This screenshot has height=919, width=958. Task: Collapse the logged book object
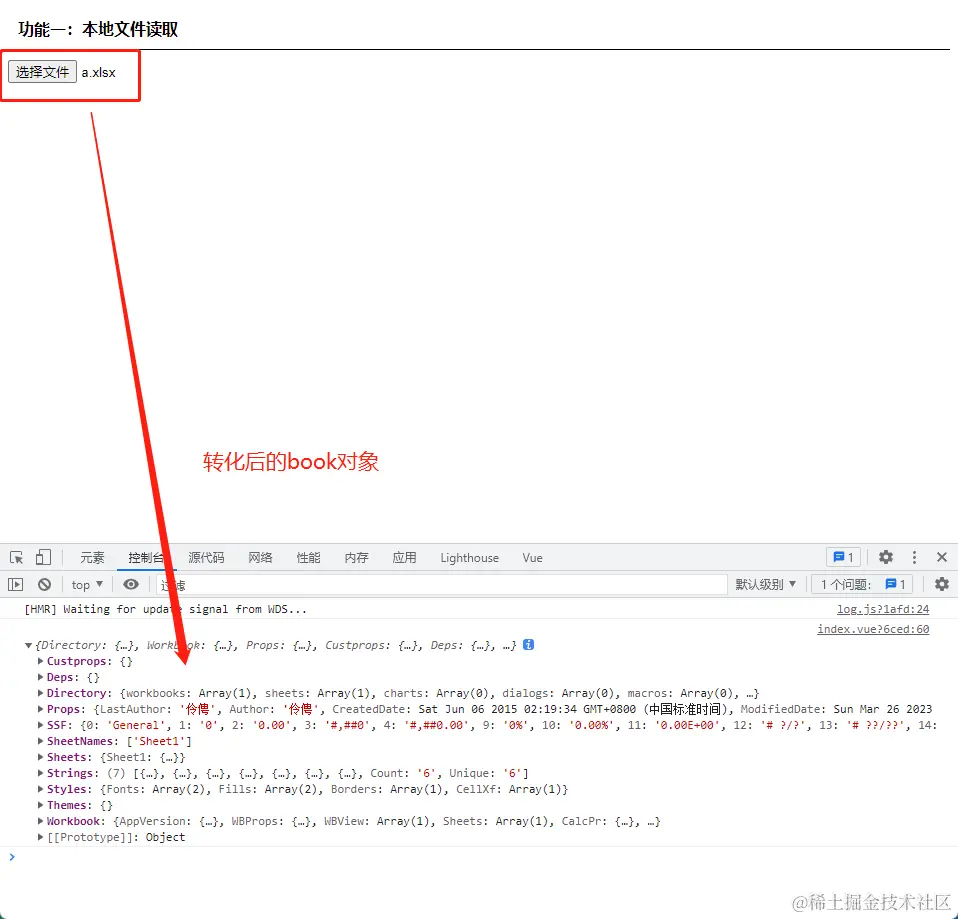[x=28, y=645]
